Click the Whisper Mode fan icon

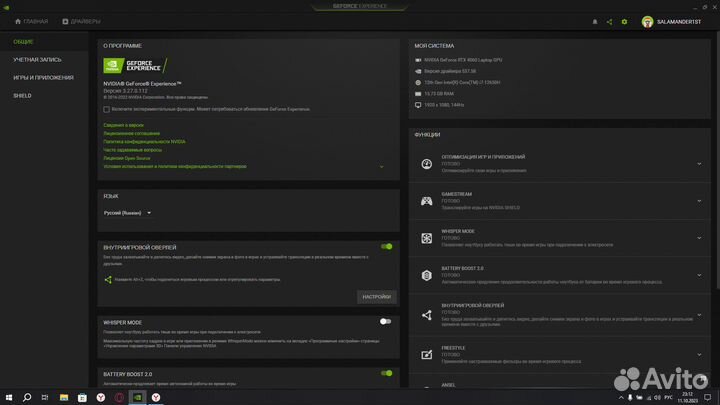(x=426, y=238)
